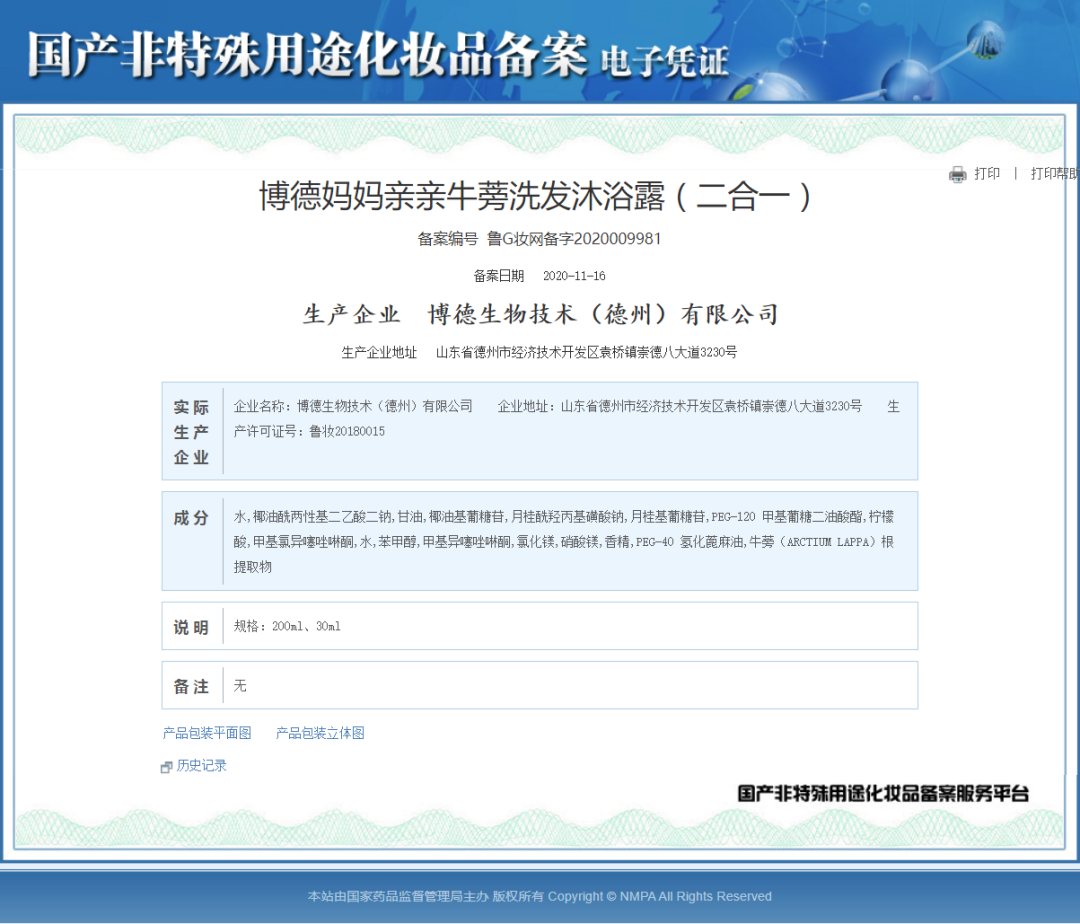Click the product name 博德妈妈亲亲牛蒡洗发沐浴露 heading
The height and width of the screenshot is (924, 1080).
point(539,196)
